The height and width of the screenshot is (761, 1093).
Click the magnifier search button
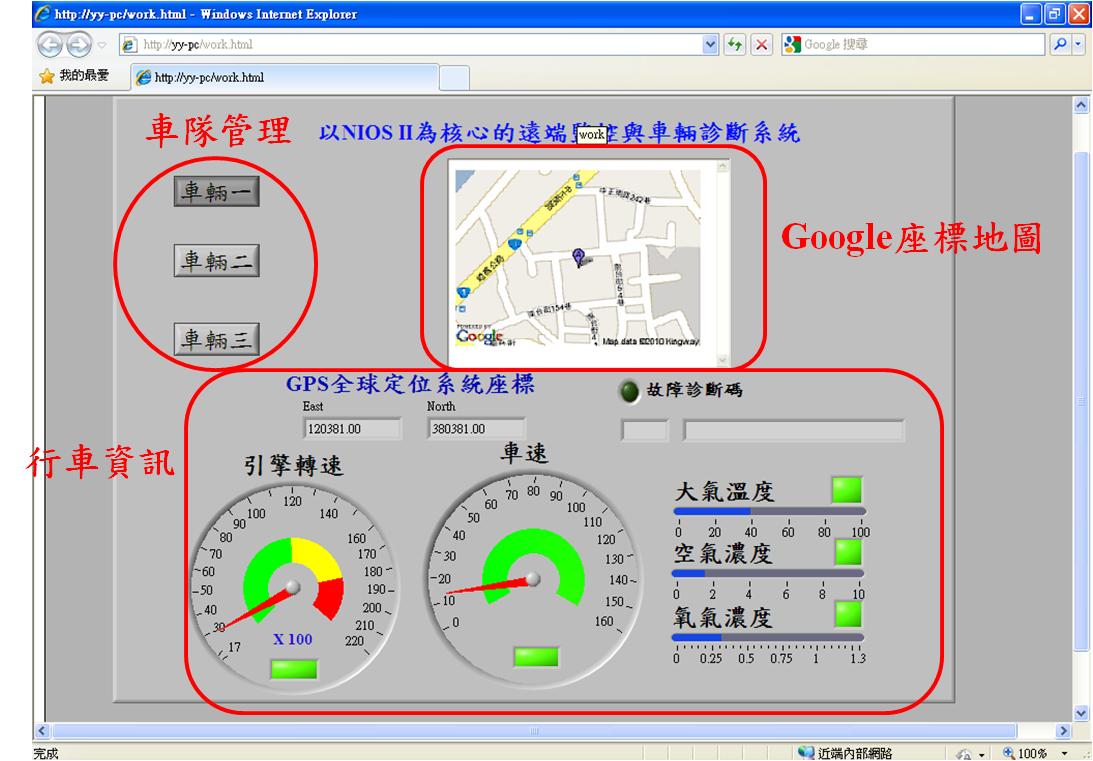pos(1060,45)
